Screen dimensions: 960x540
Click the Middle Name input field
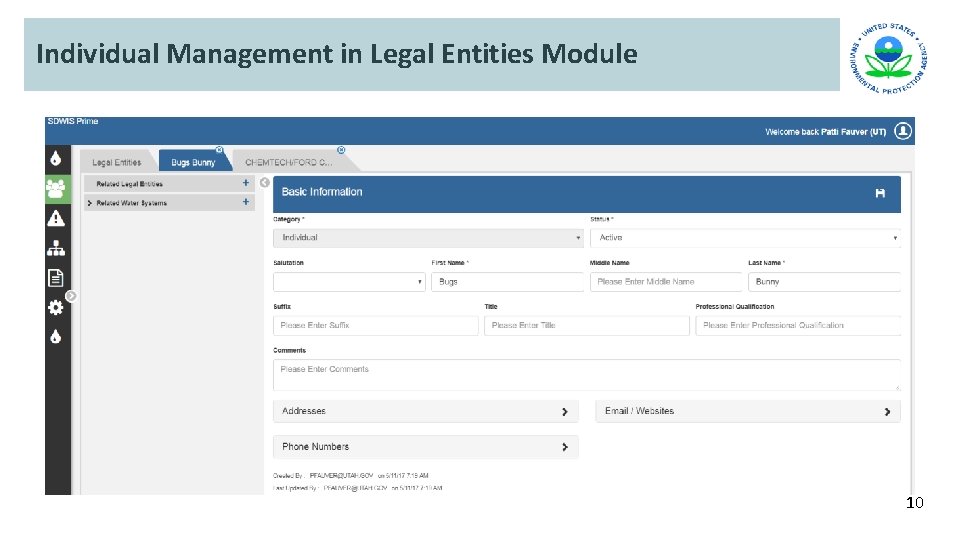(666, 282)
